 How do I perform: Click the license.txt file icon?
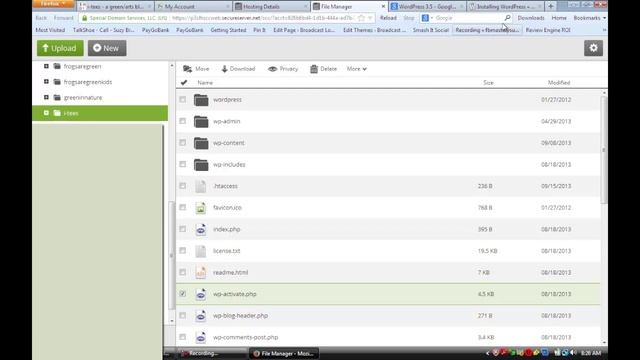click(x=200, y=251)
